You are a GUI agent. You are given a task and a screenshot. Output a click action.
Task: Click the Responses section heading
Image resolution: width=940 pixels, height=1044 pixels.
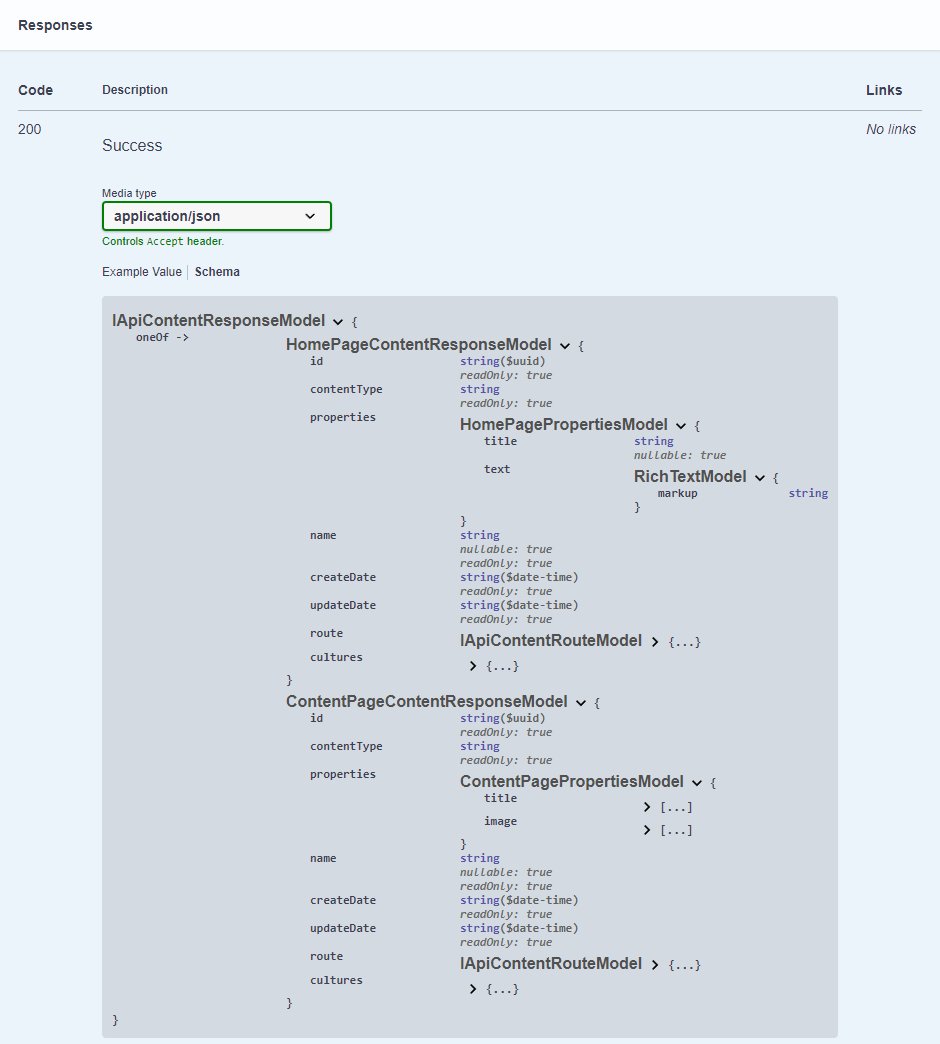pyautogui.click(x=55, y=25)
